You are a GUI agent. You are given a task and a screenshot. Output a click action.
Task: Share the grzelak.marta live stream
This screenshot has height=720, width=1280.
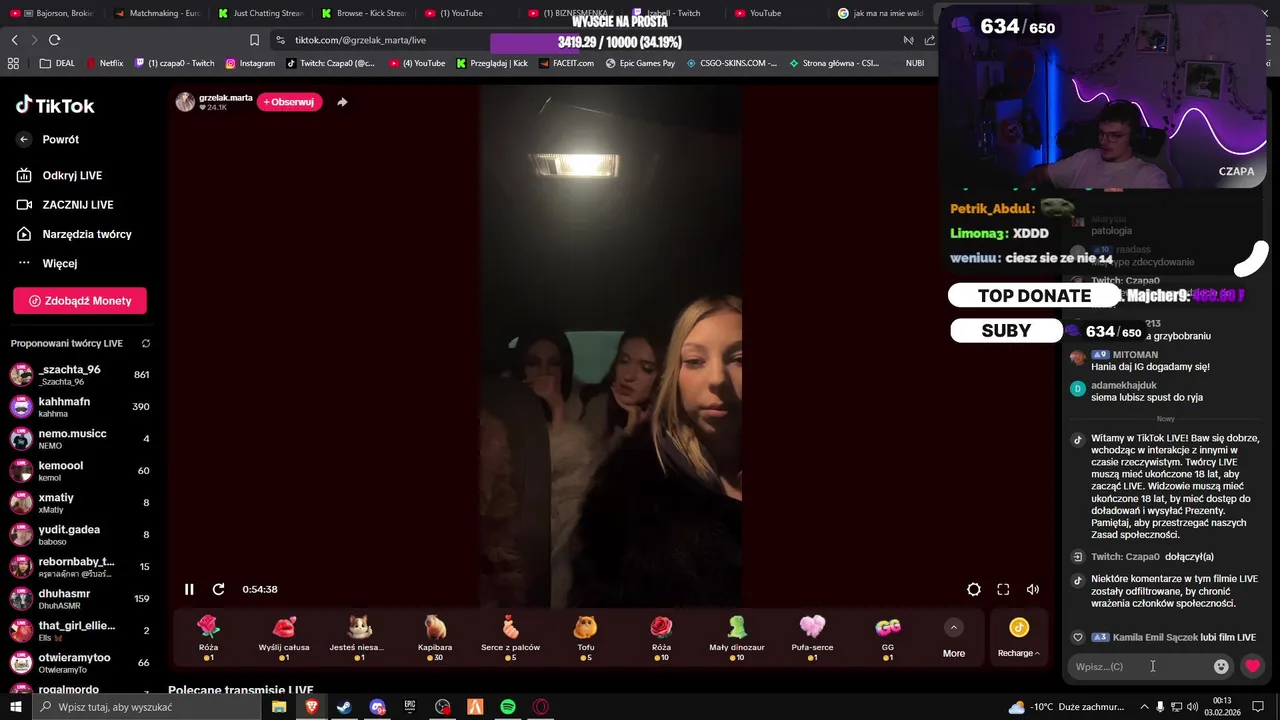(342, 102)
